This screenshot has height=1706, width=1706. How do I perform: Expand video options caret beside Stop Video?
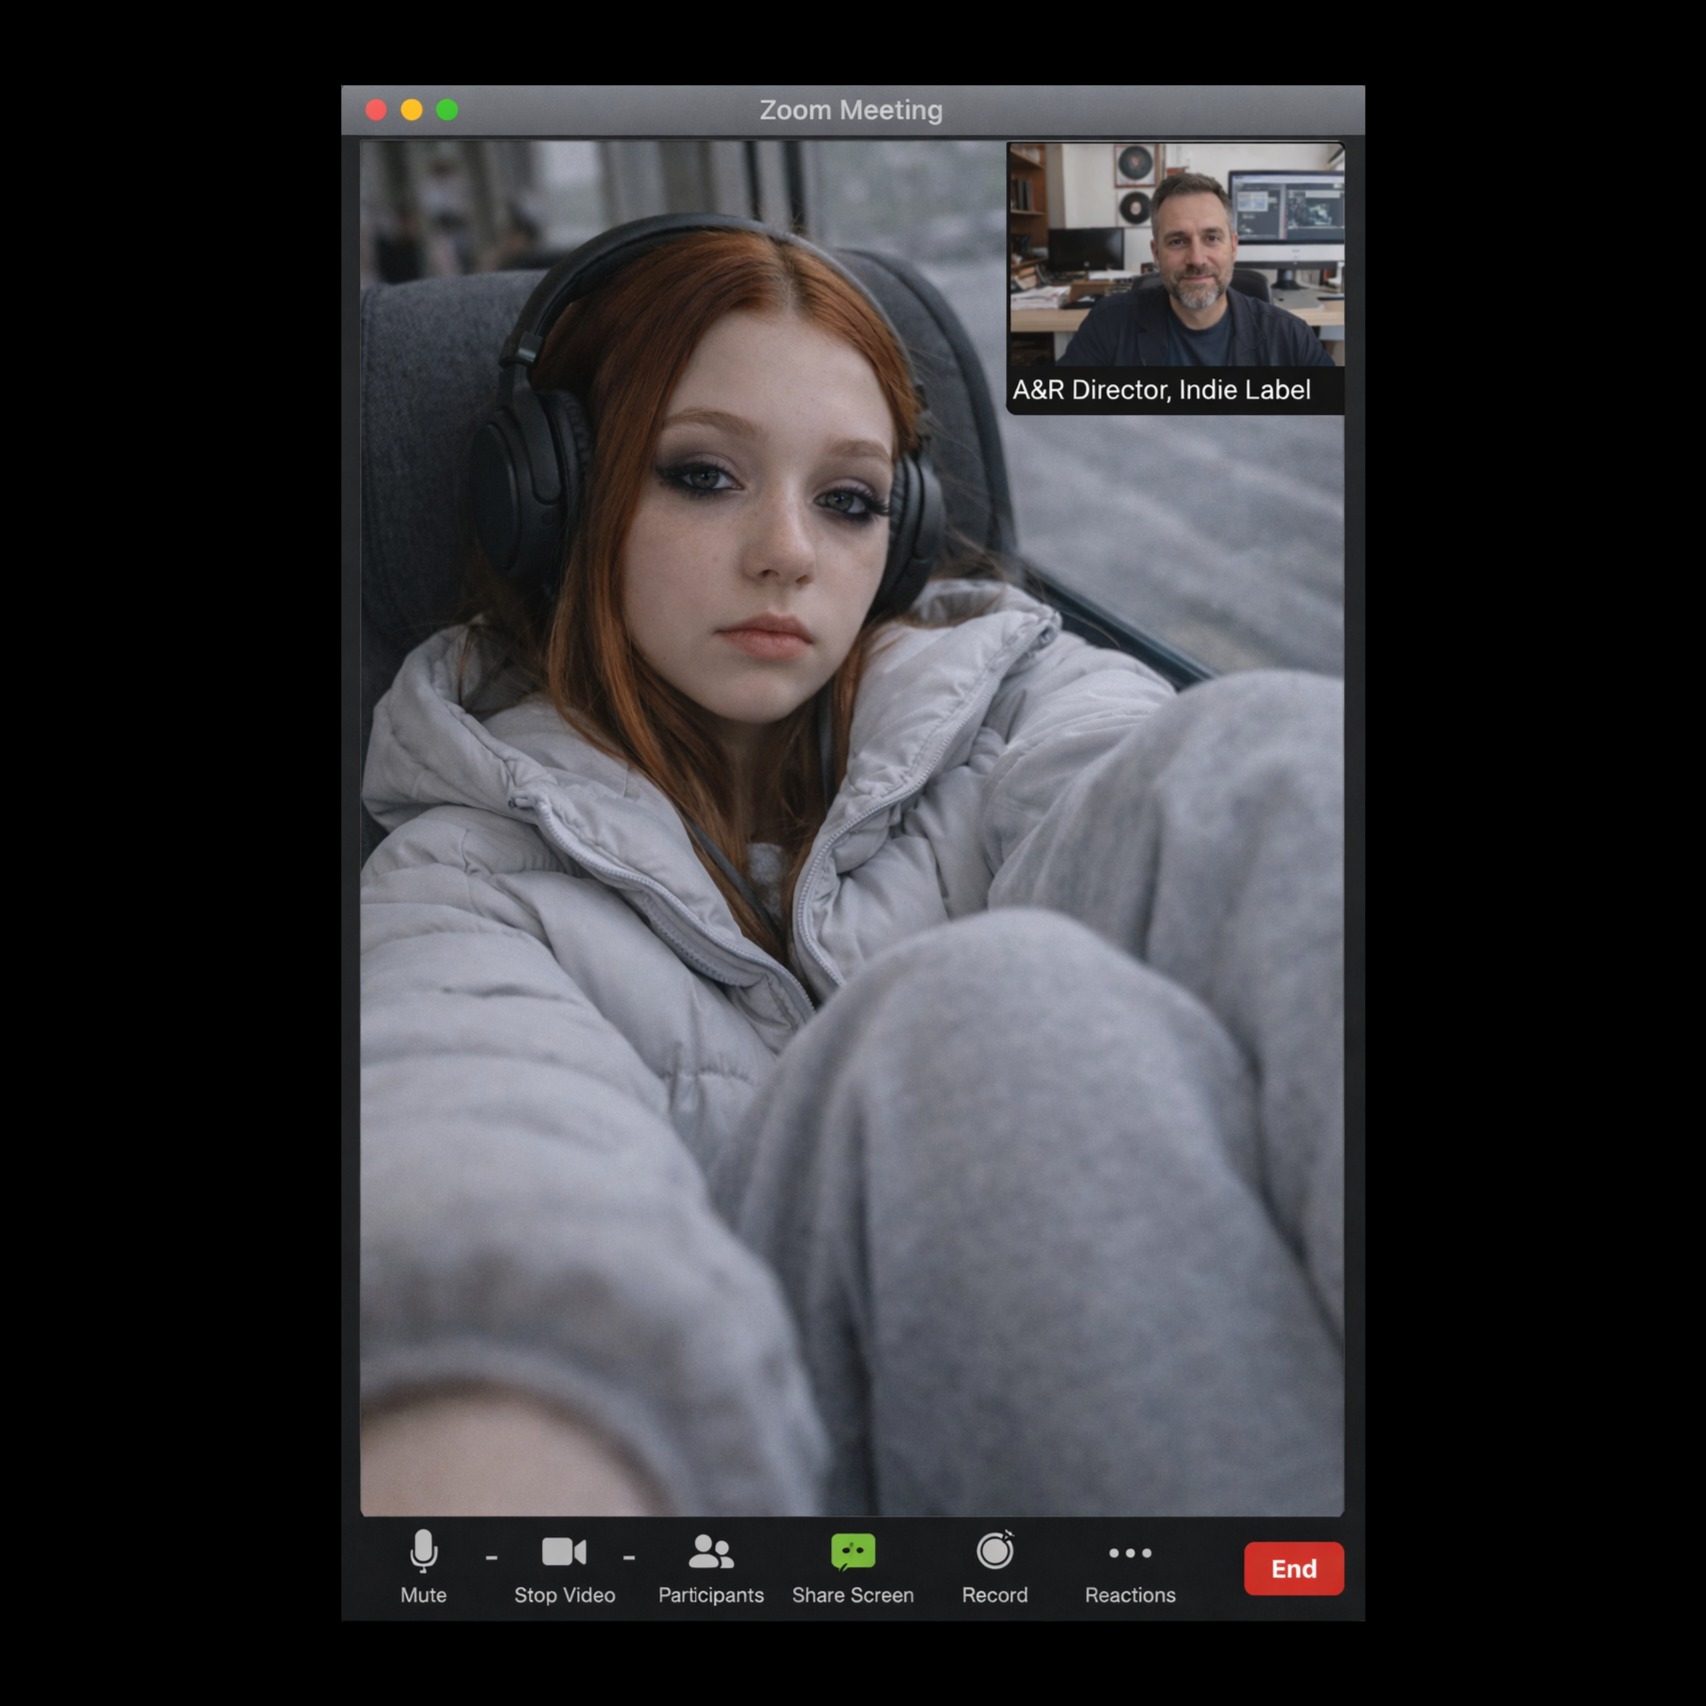pyautogui.click(x=629, y=1558)
